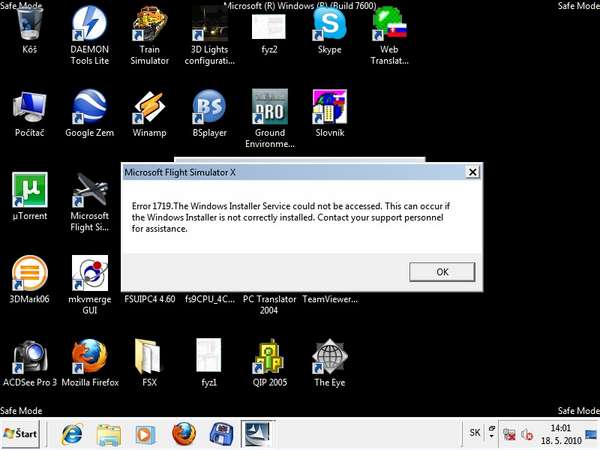Open DAEMON Tools Lite desktop icon
Viewport: 600px width, 450px height.
click(x=90, y=26)
